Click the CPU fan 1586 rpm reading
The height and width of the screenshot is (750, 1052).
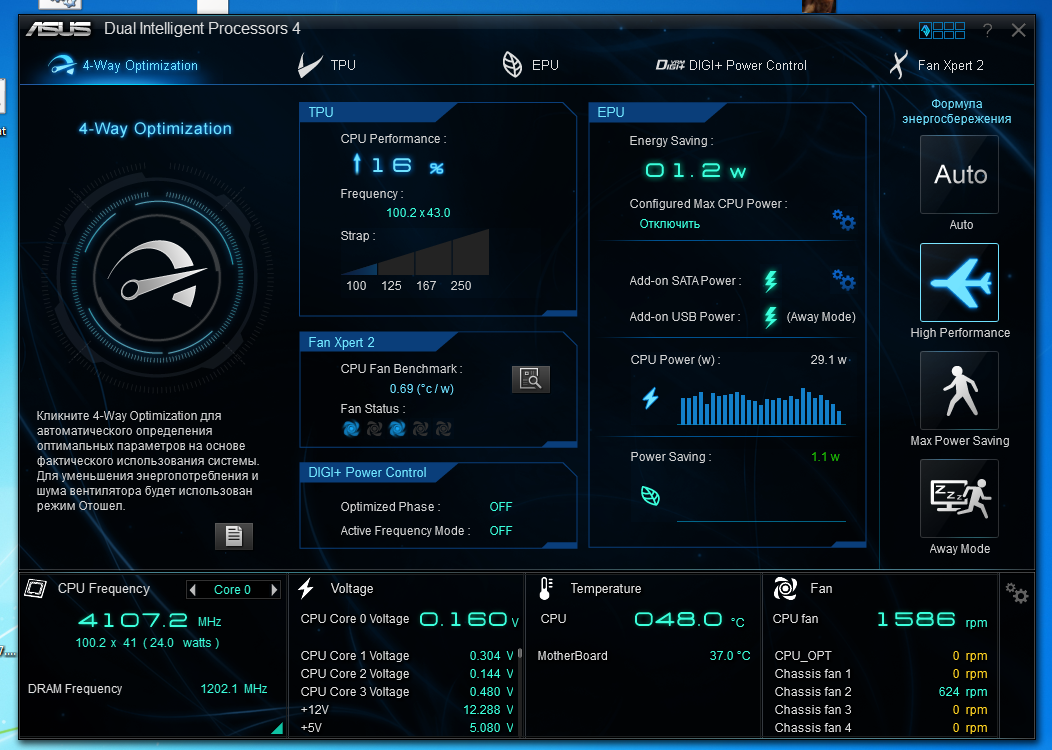pos(932,619)
